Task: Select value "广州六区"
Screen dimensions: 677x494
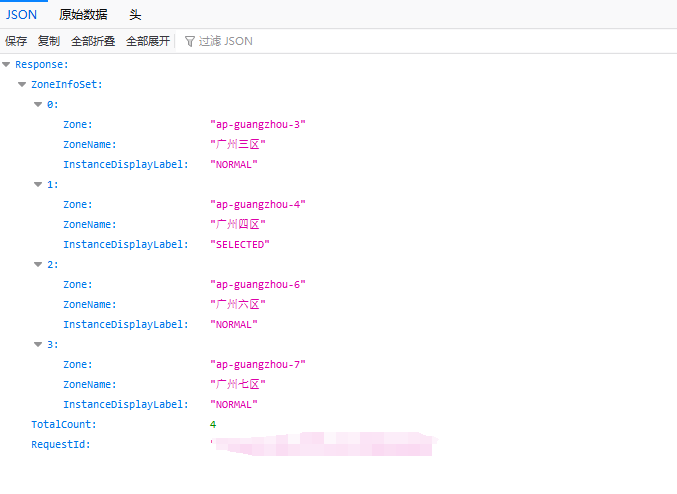Action: (238, 304)
